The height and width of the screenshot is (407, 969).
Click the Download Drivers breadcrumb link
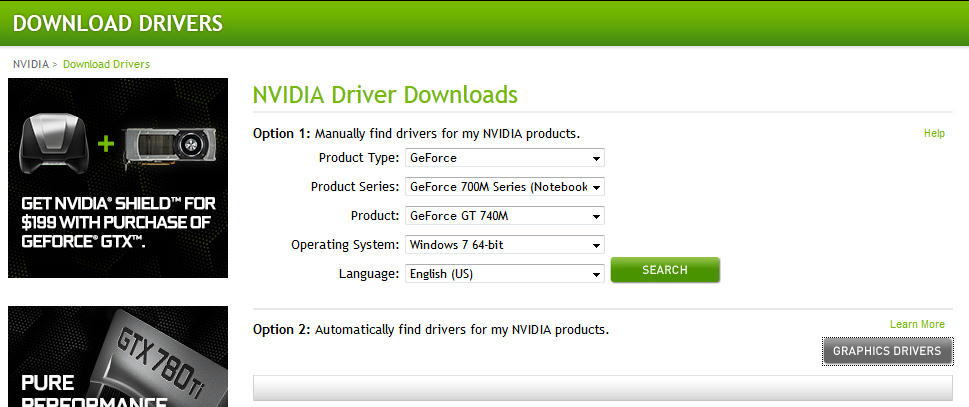106,64
